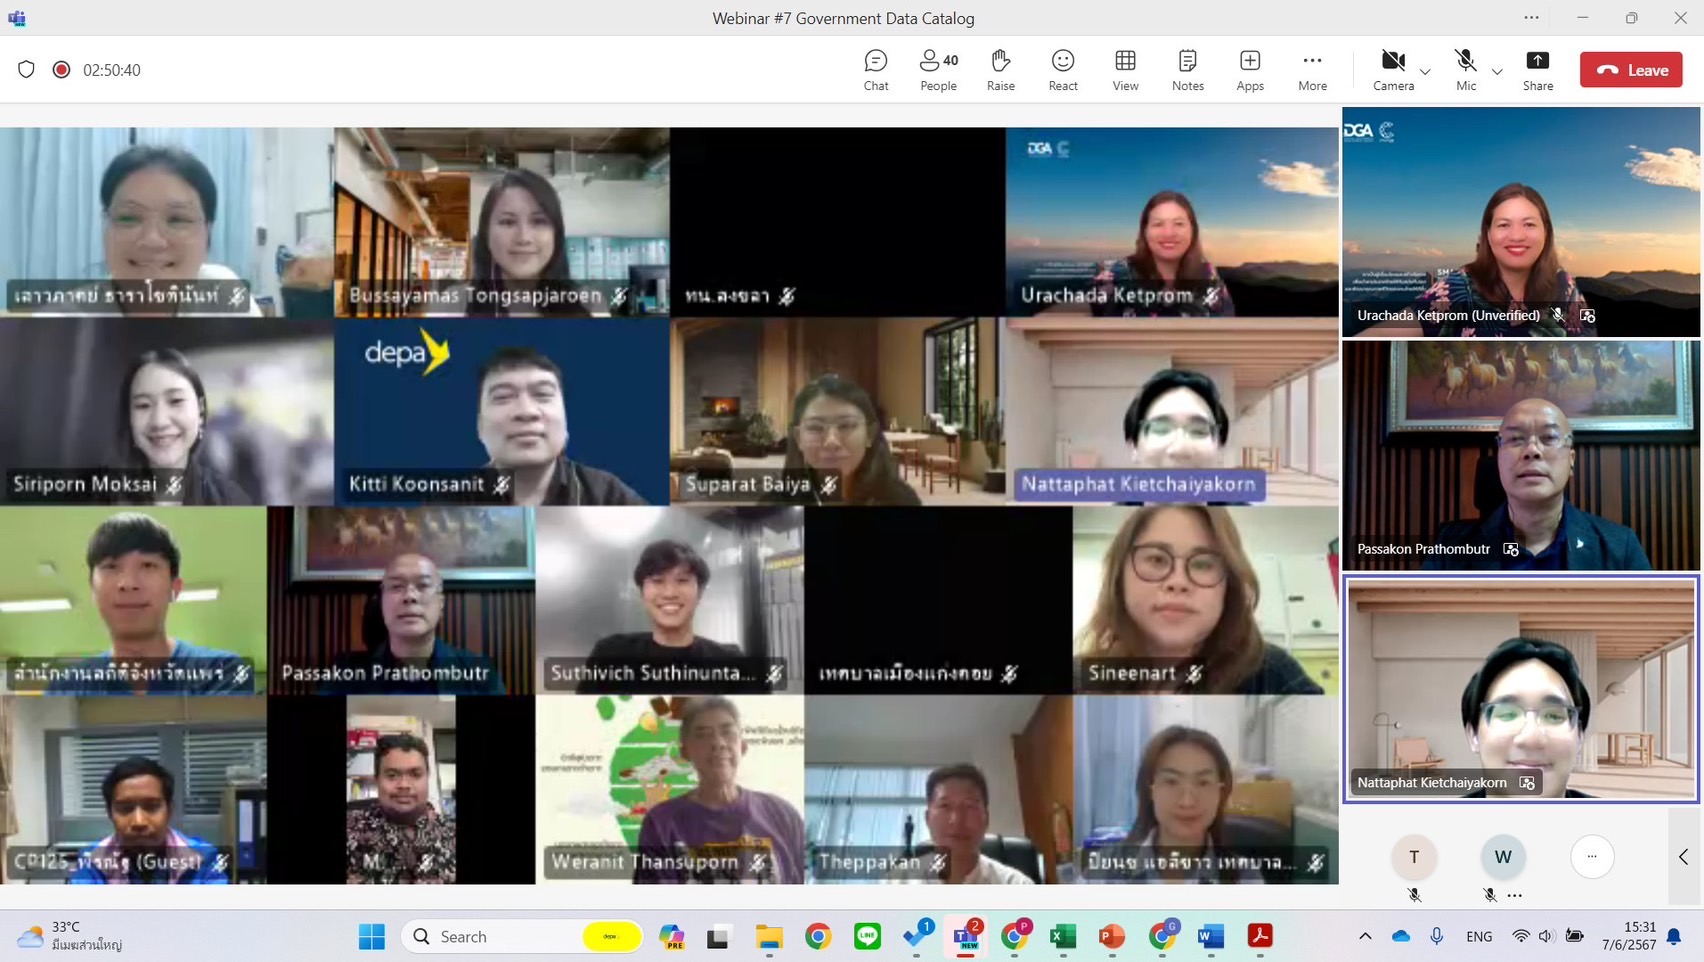Select Theppakan video tile
Viewport: 1704px width, 962px height.
tap(938, 790)
